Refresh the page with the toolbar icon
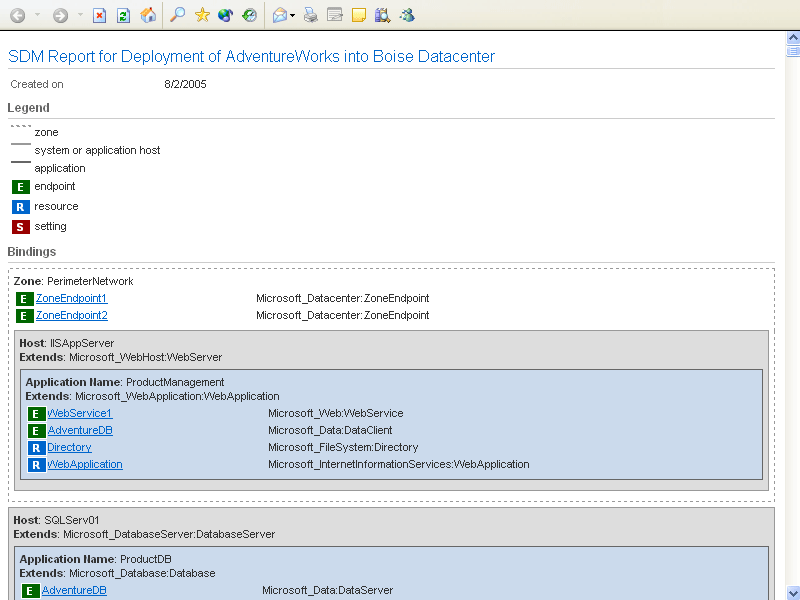The height and width of the screenshot is (600, 800). pos(123,15)
